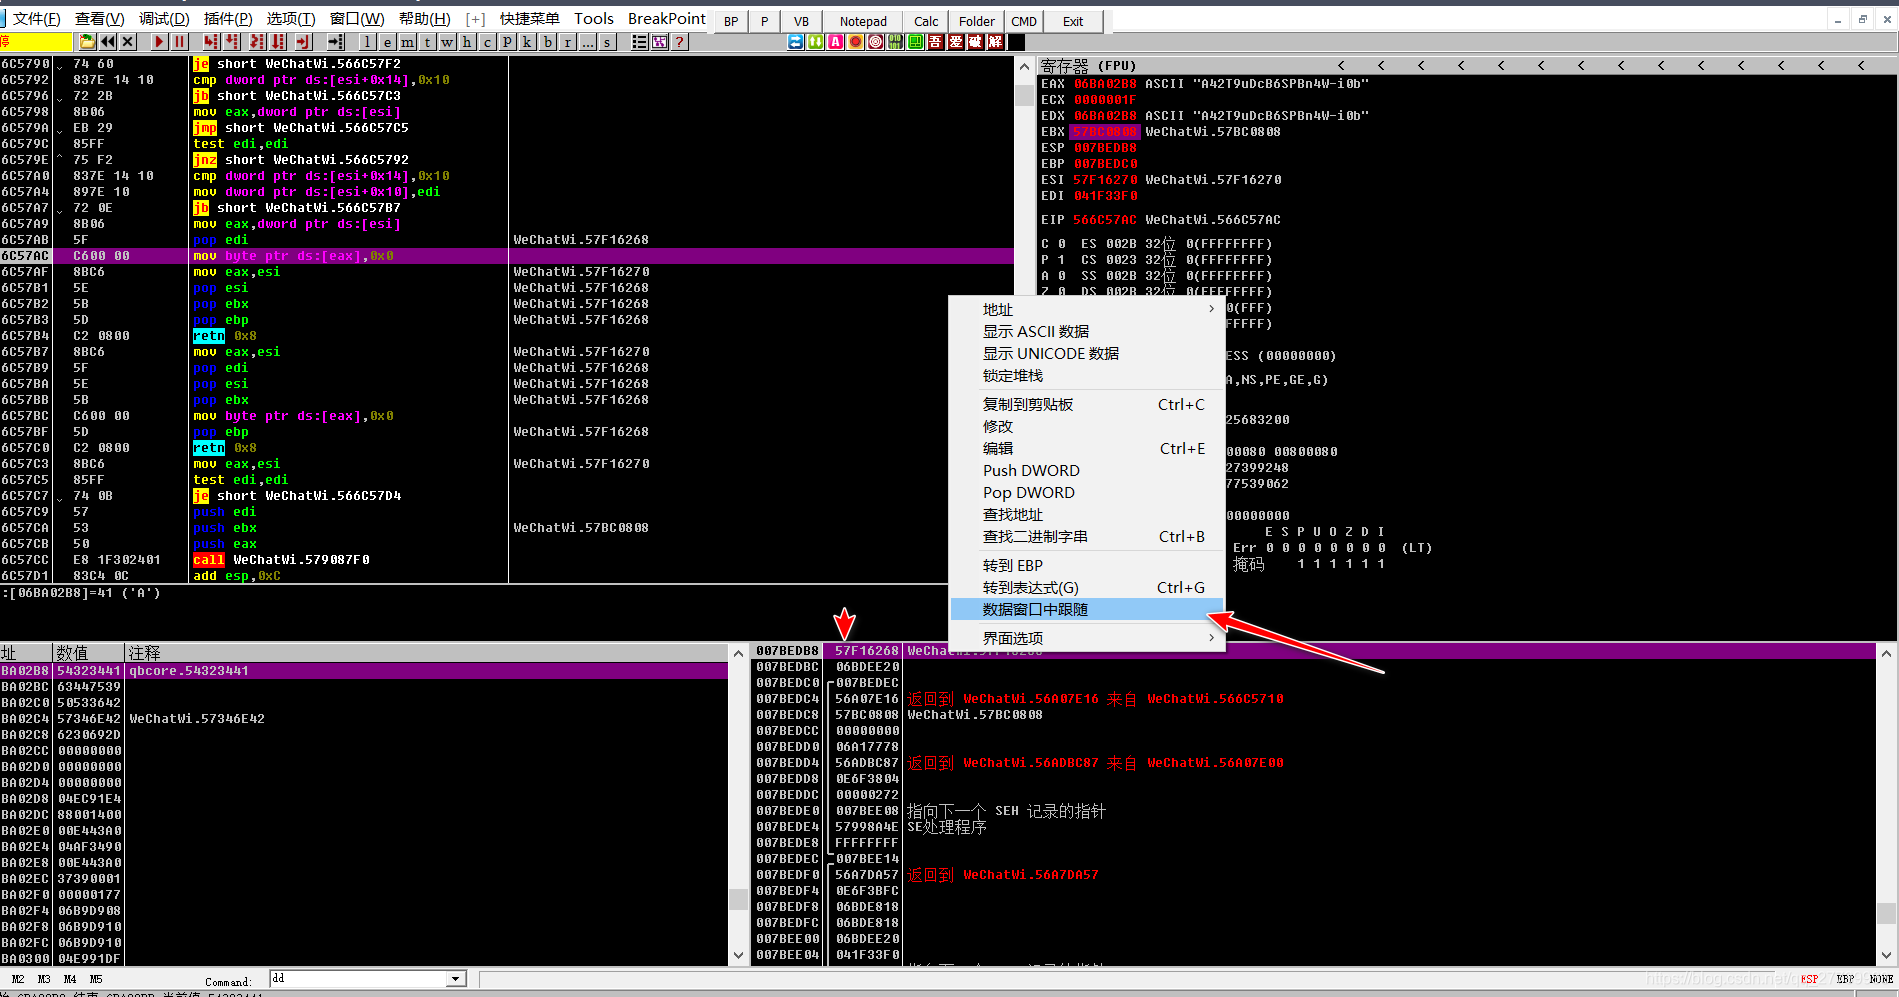Viewport: 1899px width, 997px height.
Task: Click the M5 memory button
Action: 96,979
